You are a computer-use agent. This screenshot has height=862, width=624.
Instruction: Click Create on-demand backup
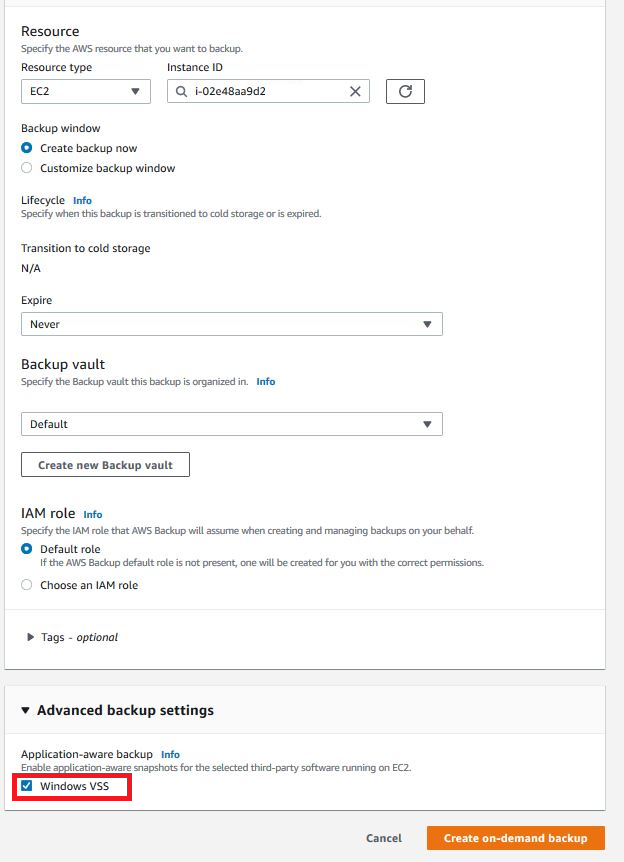[x=516, y=838]
